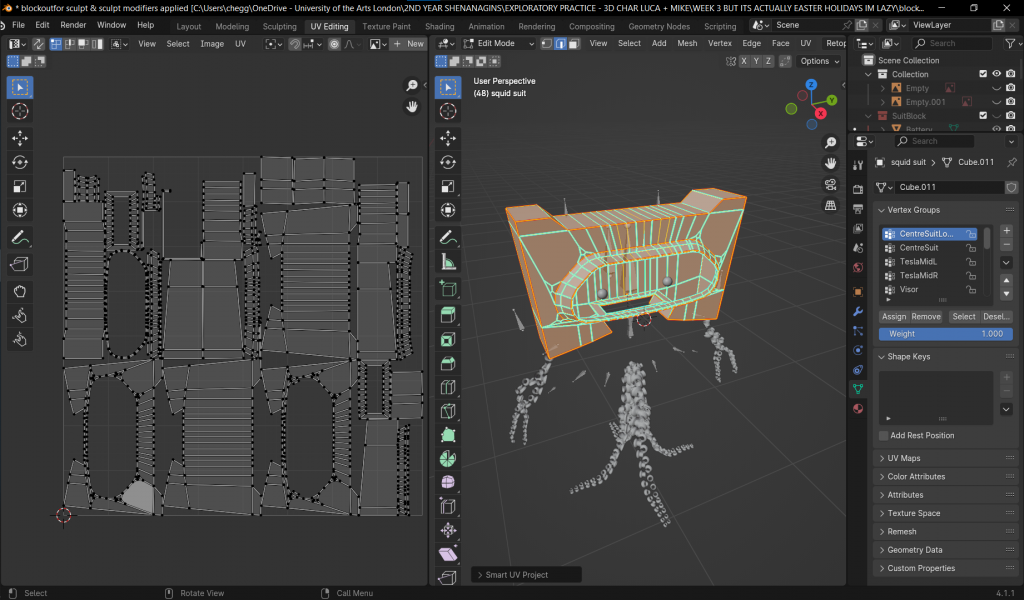Select the Knife tool
Screen dimensions: 1024x600
(448, 411)
